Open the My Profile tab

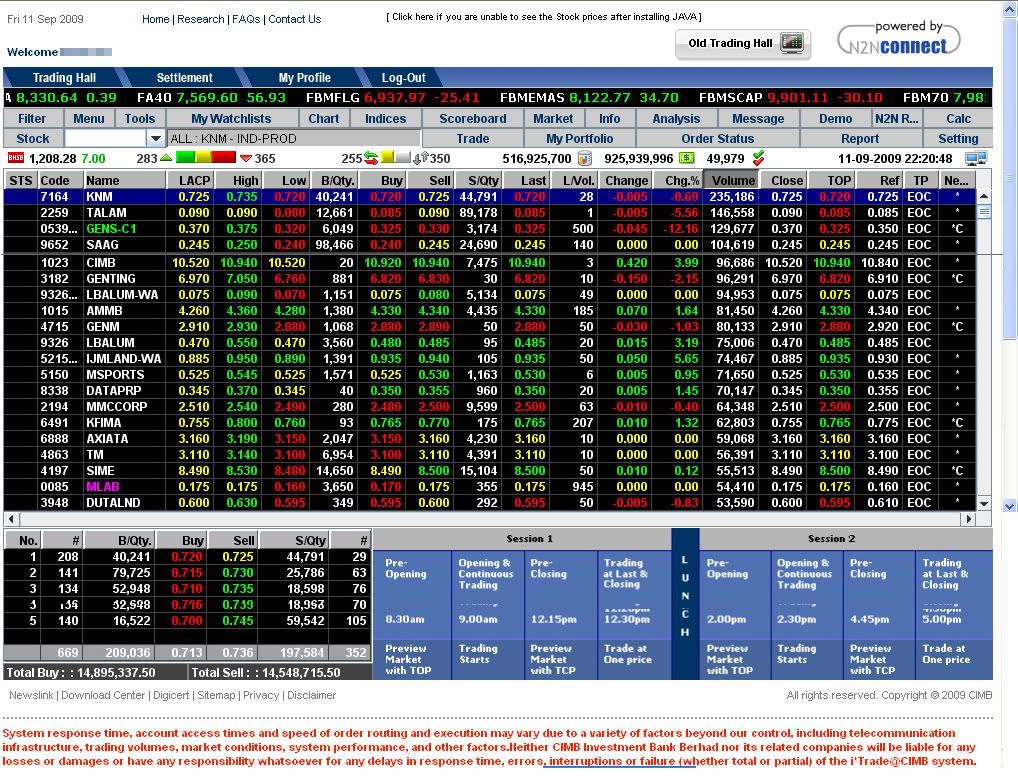click(x=304, y=78)
